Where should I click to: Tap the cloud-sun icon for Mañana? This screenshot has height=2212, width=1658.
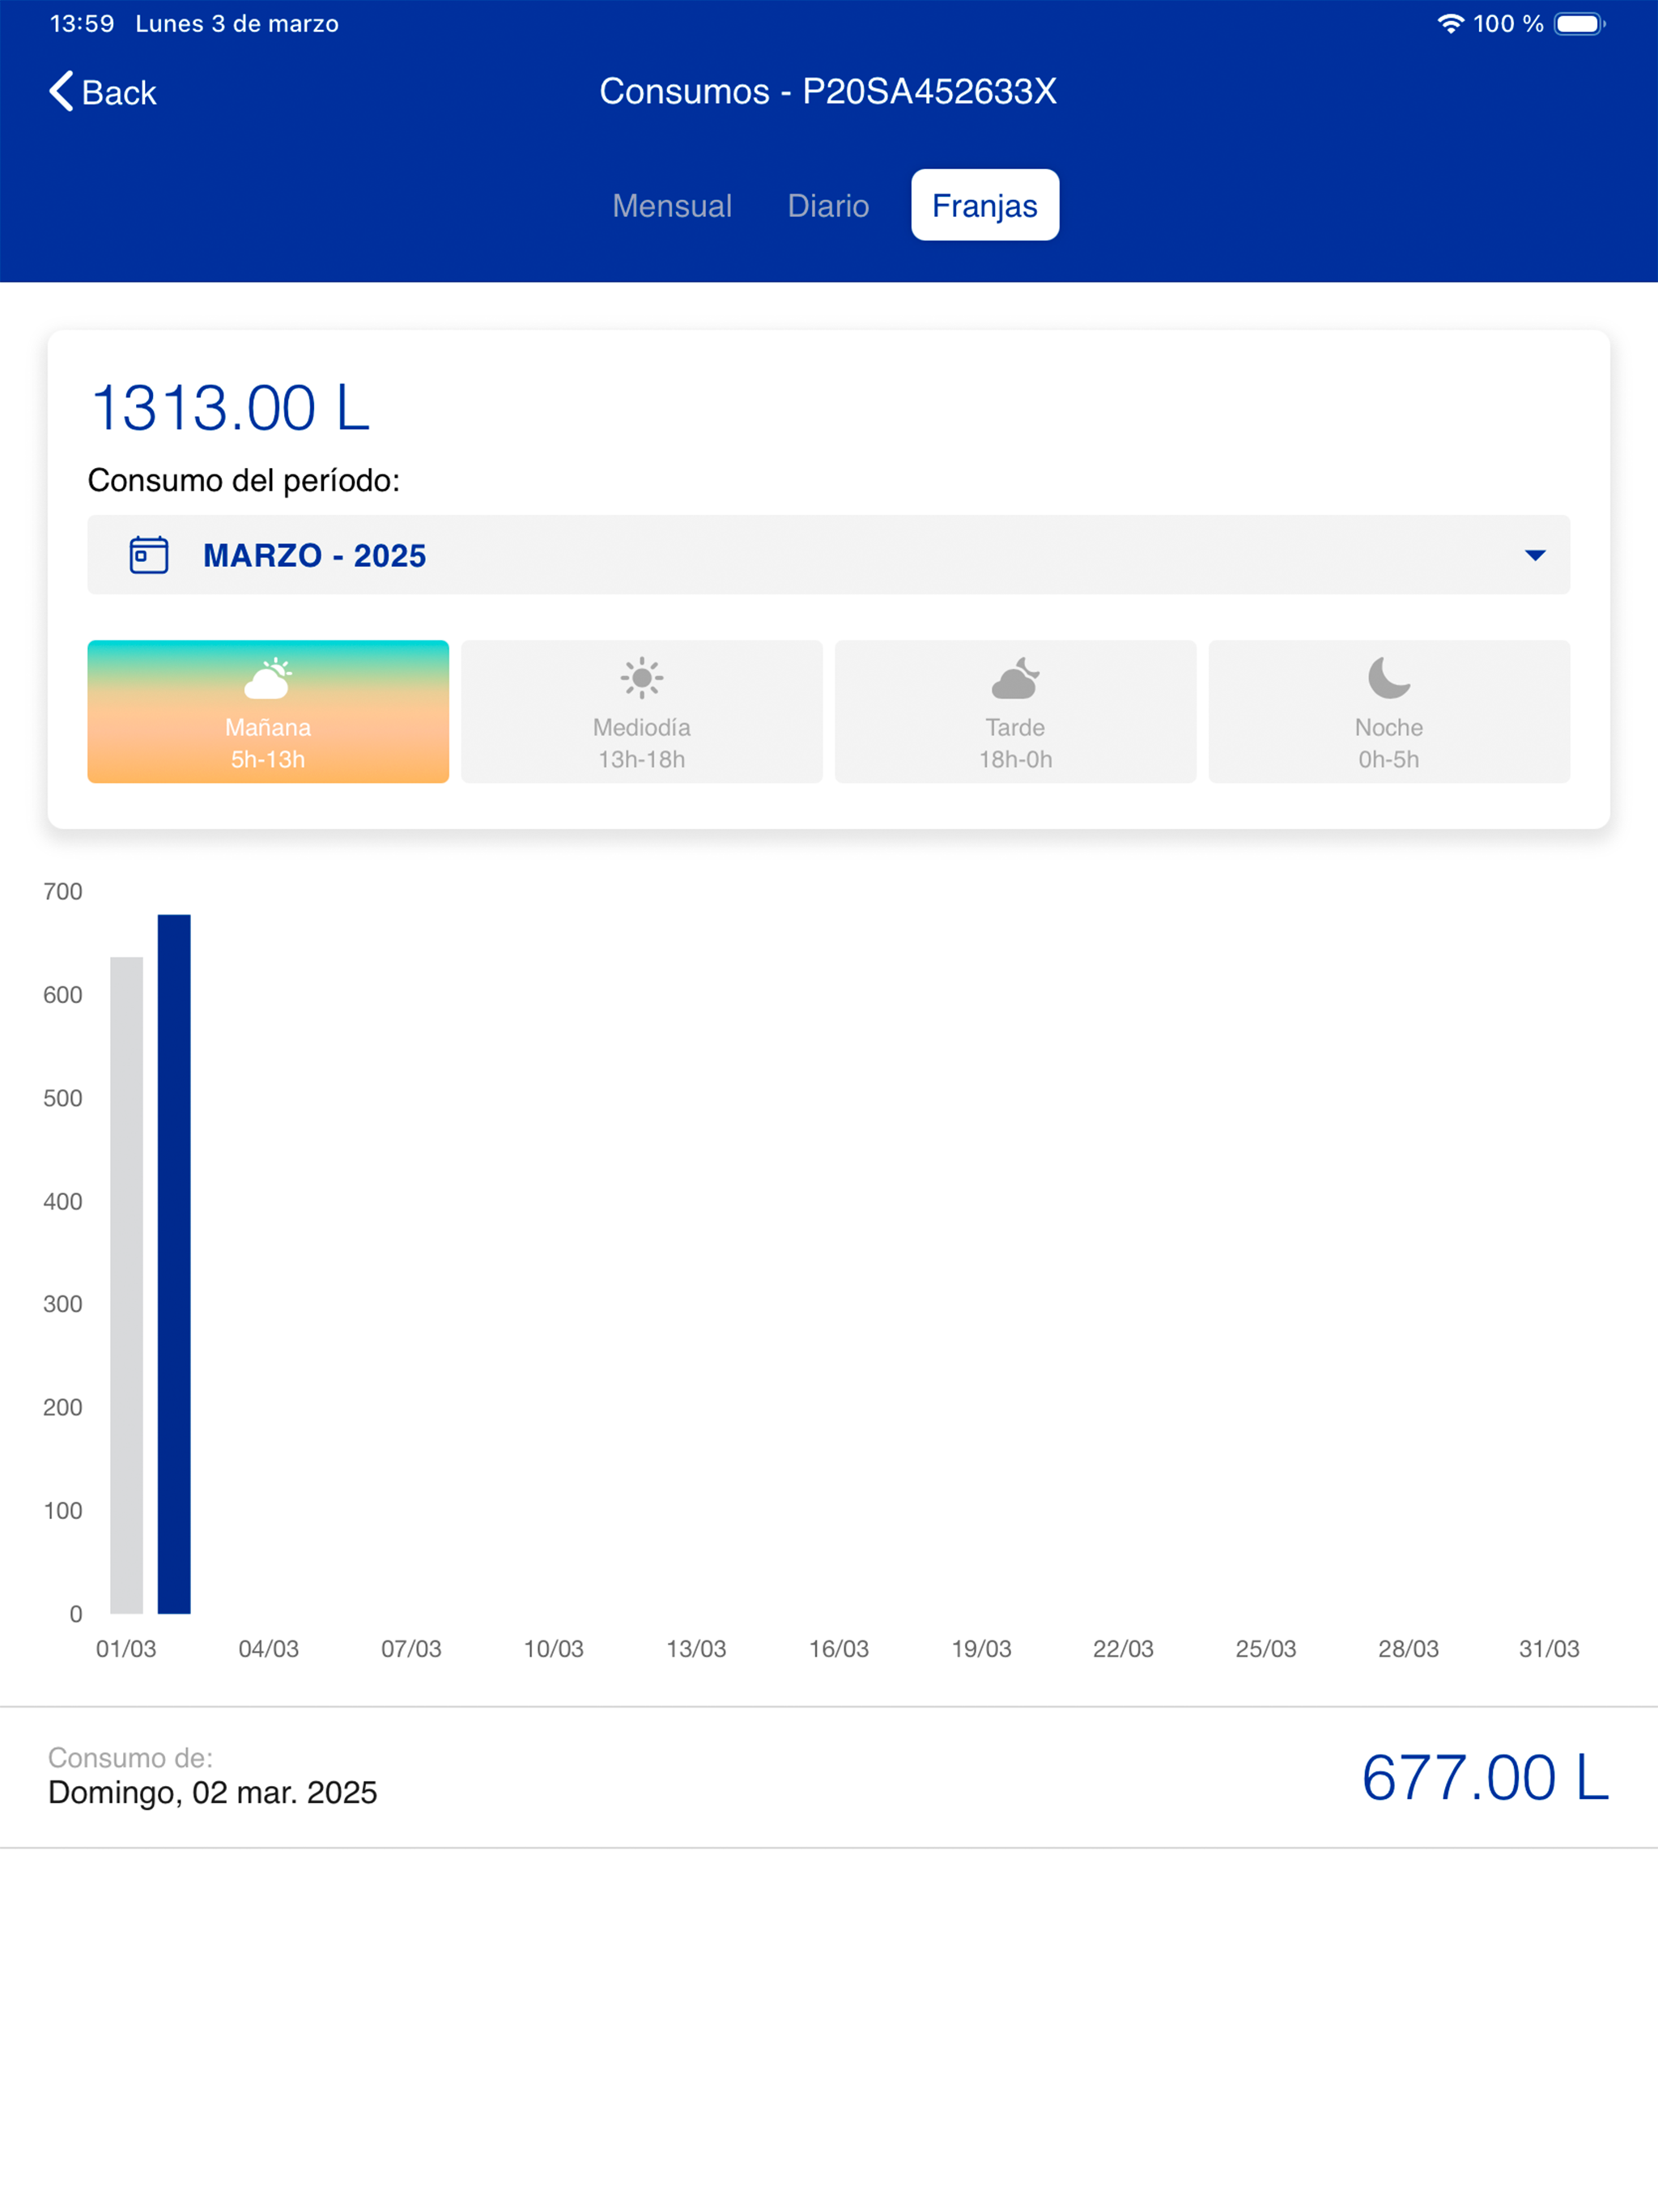(x=268, y=678)
